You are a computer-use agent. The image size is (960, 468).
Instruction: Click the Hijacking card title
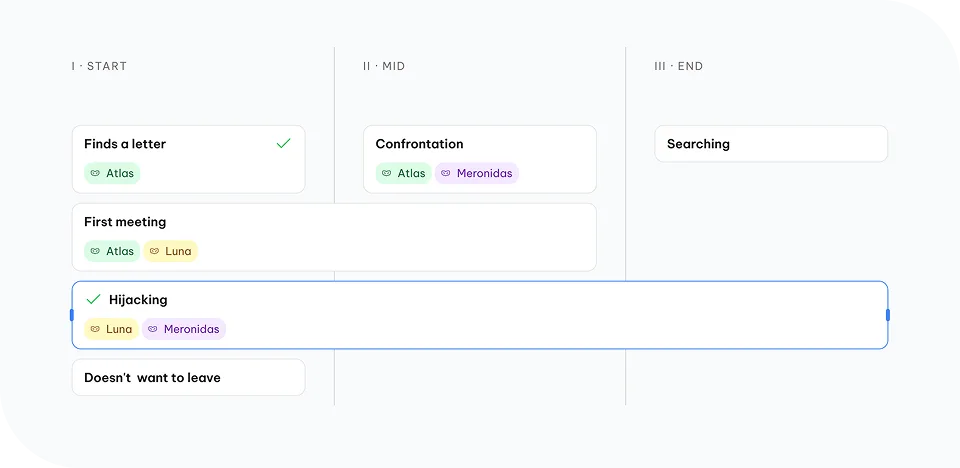click(138, 300)
